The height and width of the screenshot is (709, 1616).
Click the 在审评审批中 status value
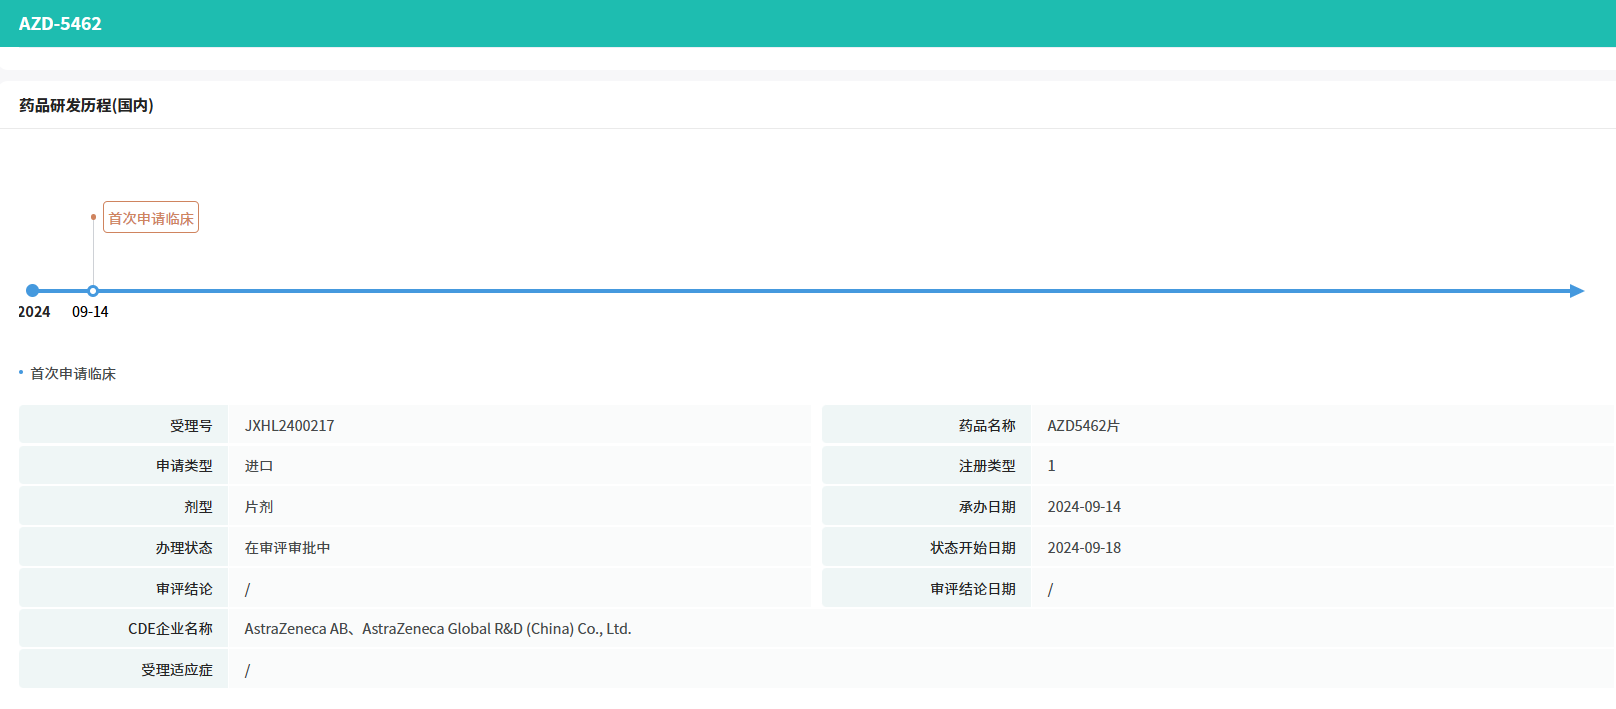point(287,548)
